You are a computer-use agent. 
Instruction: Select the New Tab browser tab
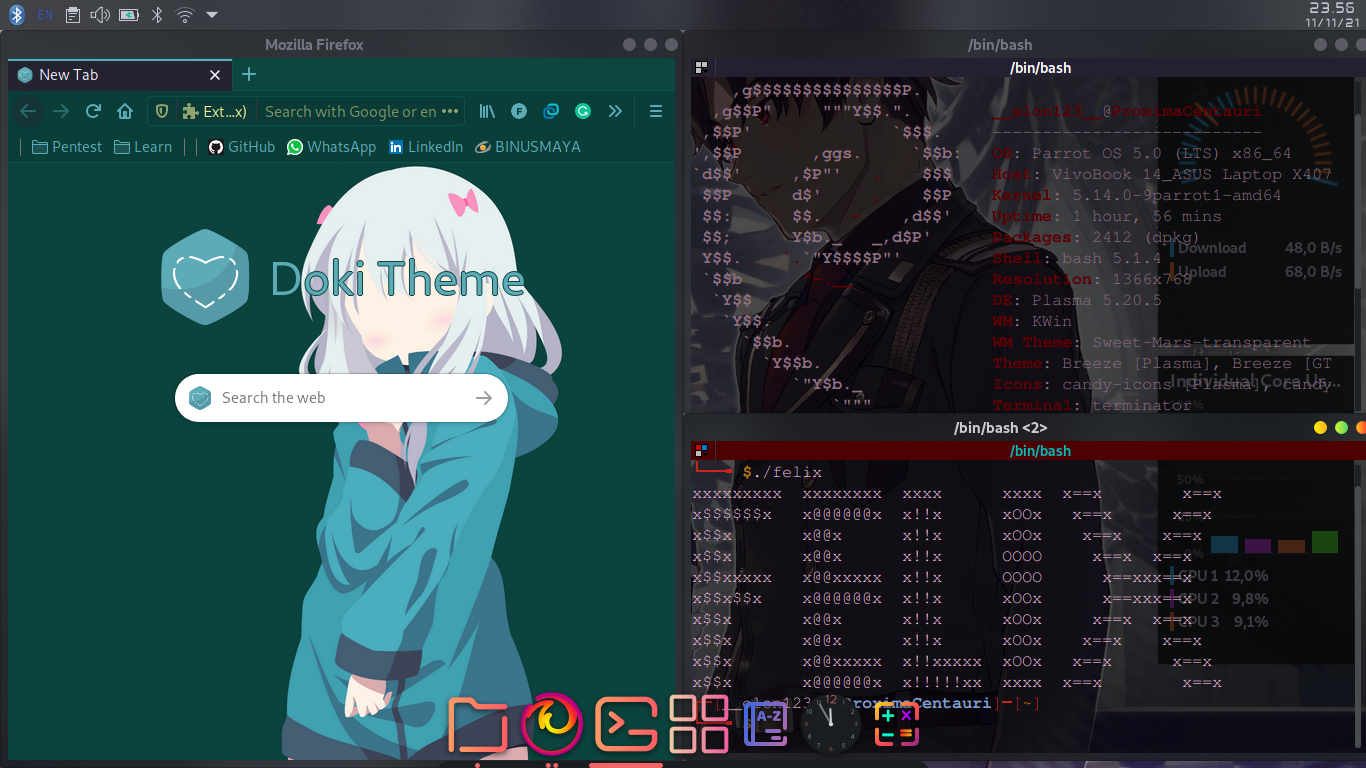[x=100, y=74]
